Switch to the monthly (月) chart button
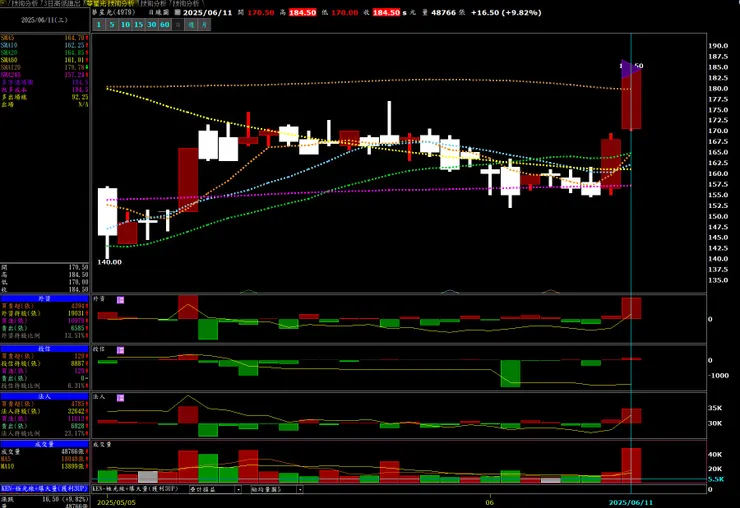The width and height of the screenshot is (740, 508). (204, 25)
